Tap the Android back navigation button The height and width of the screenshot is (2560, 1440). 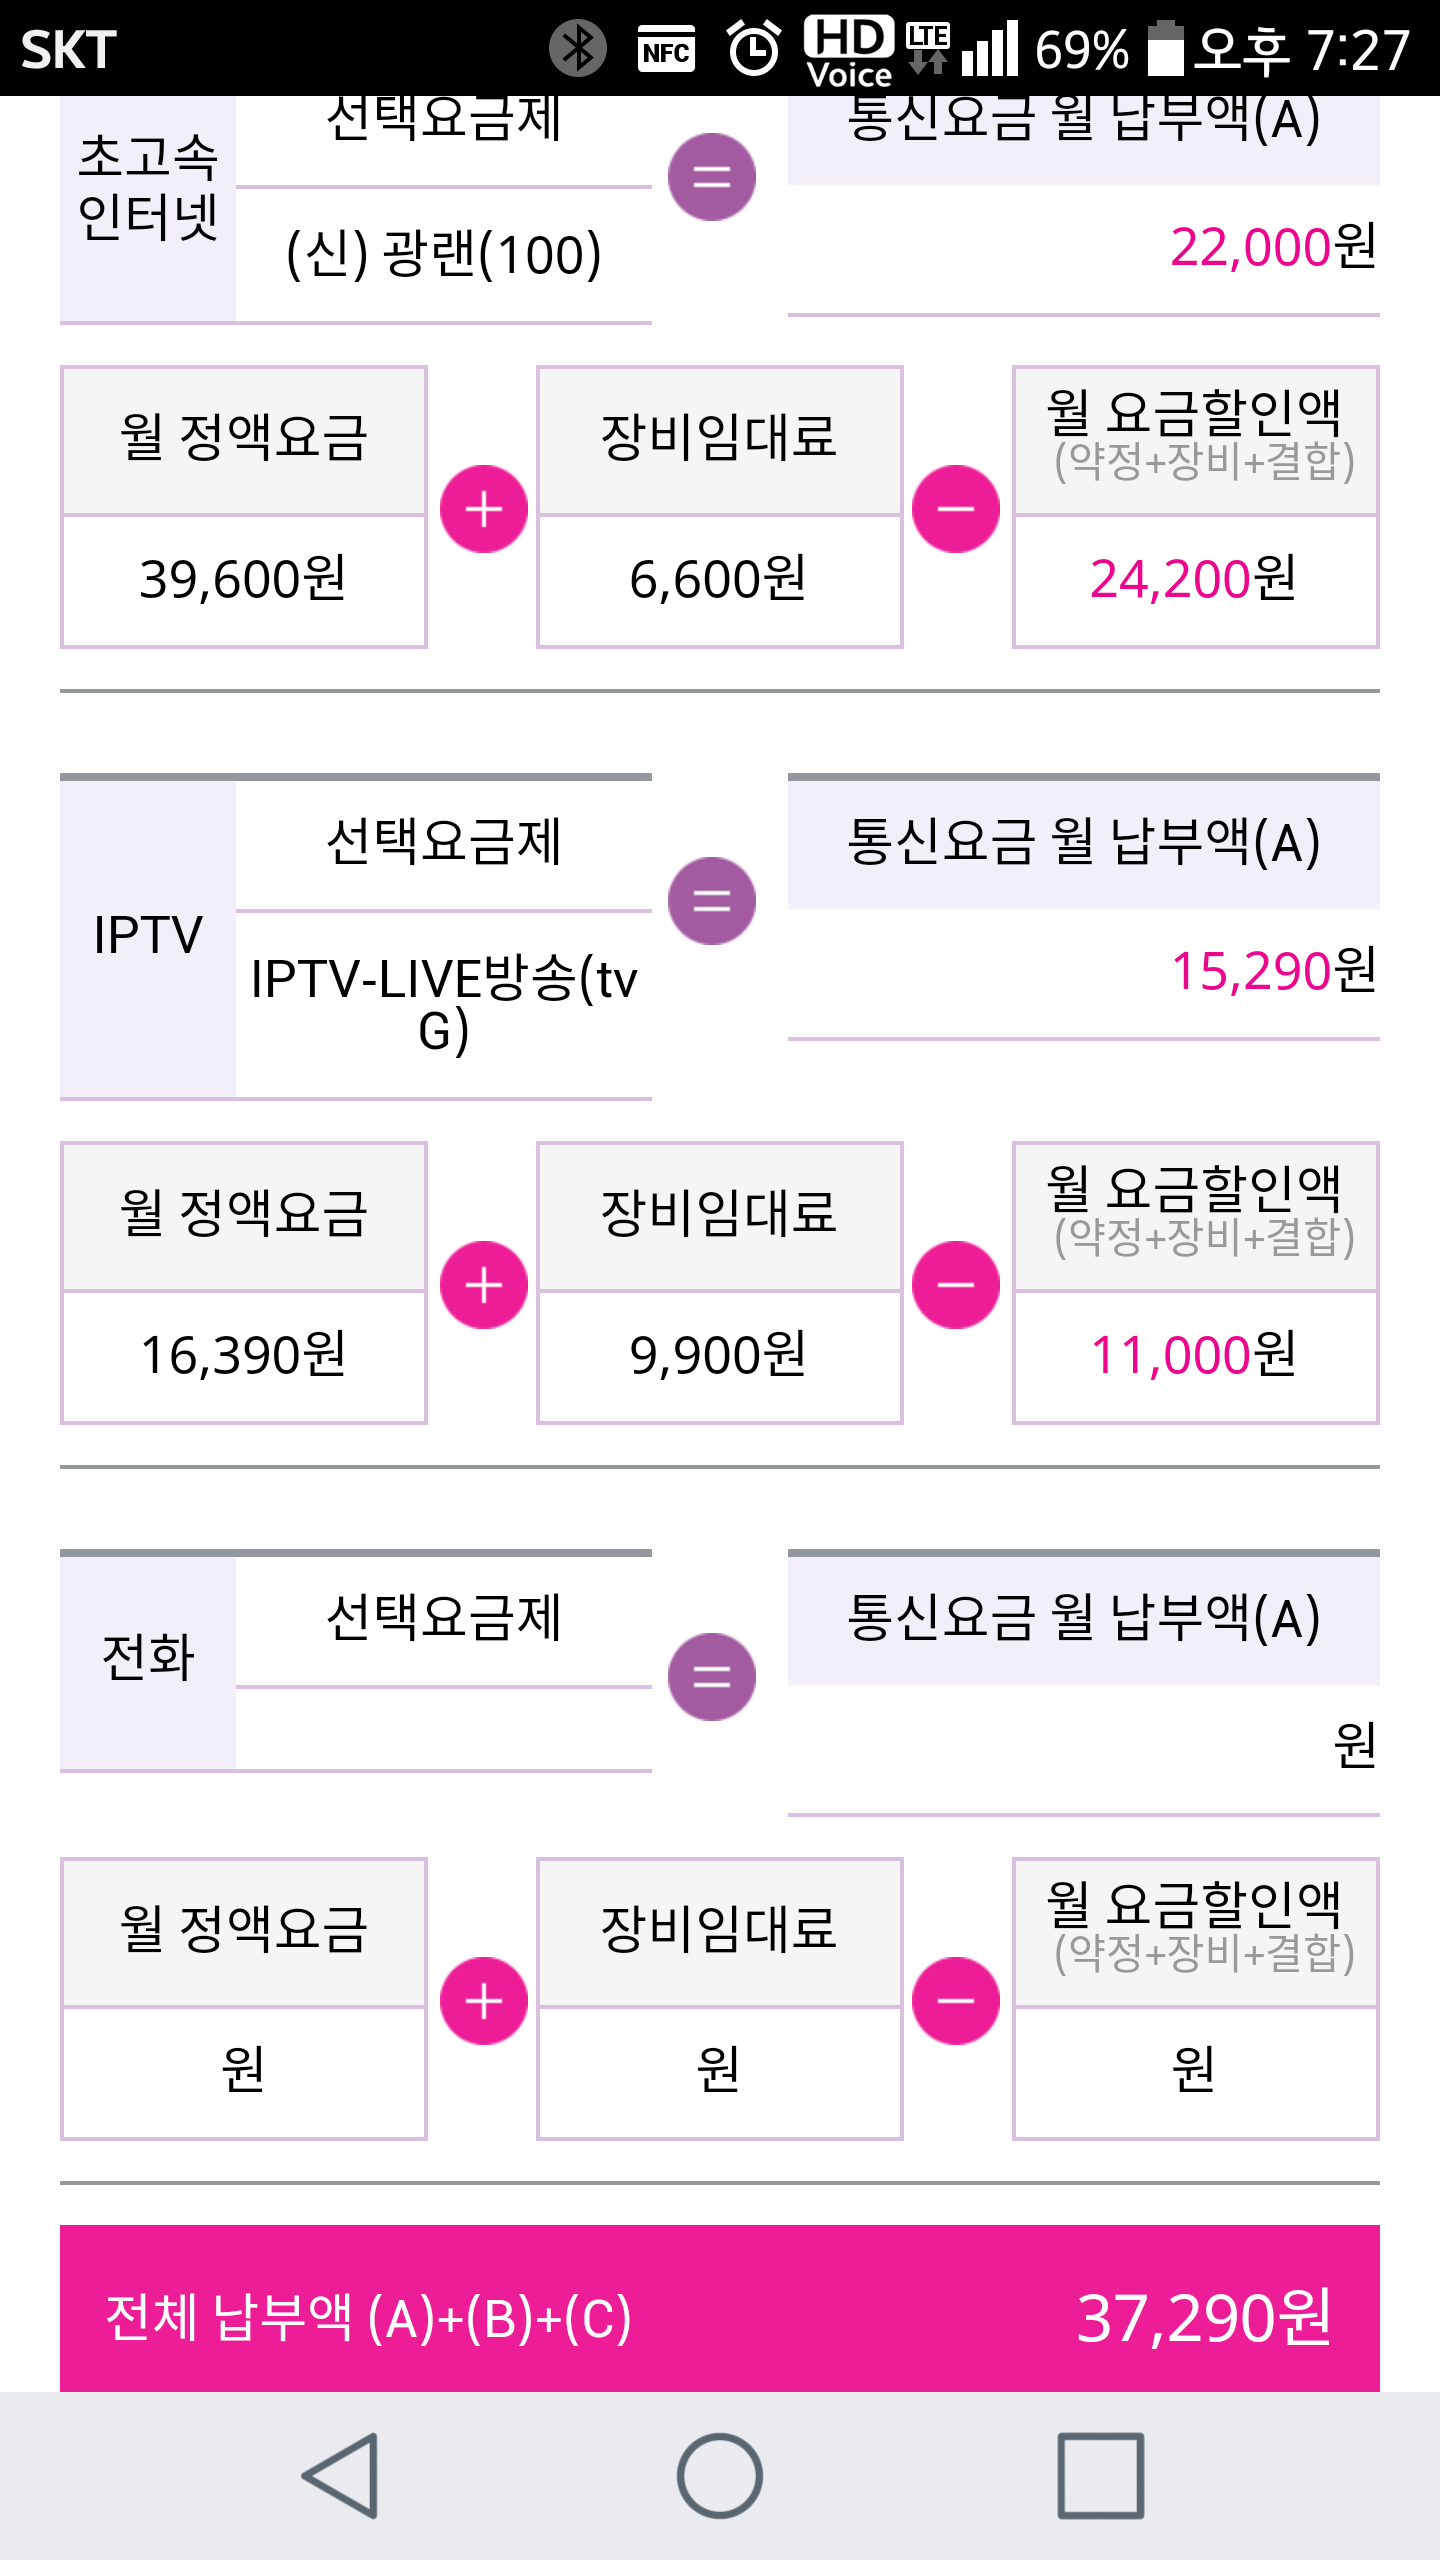click(x=342, y=2476)
